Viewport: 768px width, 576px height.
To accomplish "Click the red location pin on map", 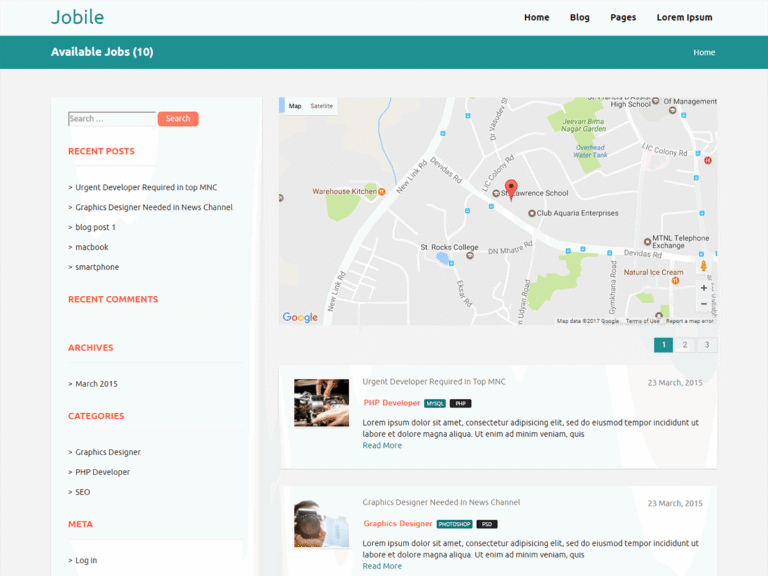I will point(511,189).
